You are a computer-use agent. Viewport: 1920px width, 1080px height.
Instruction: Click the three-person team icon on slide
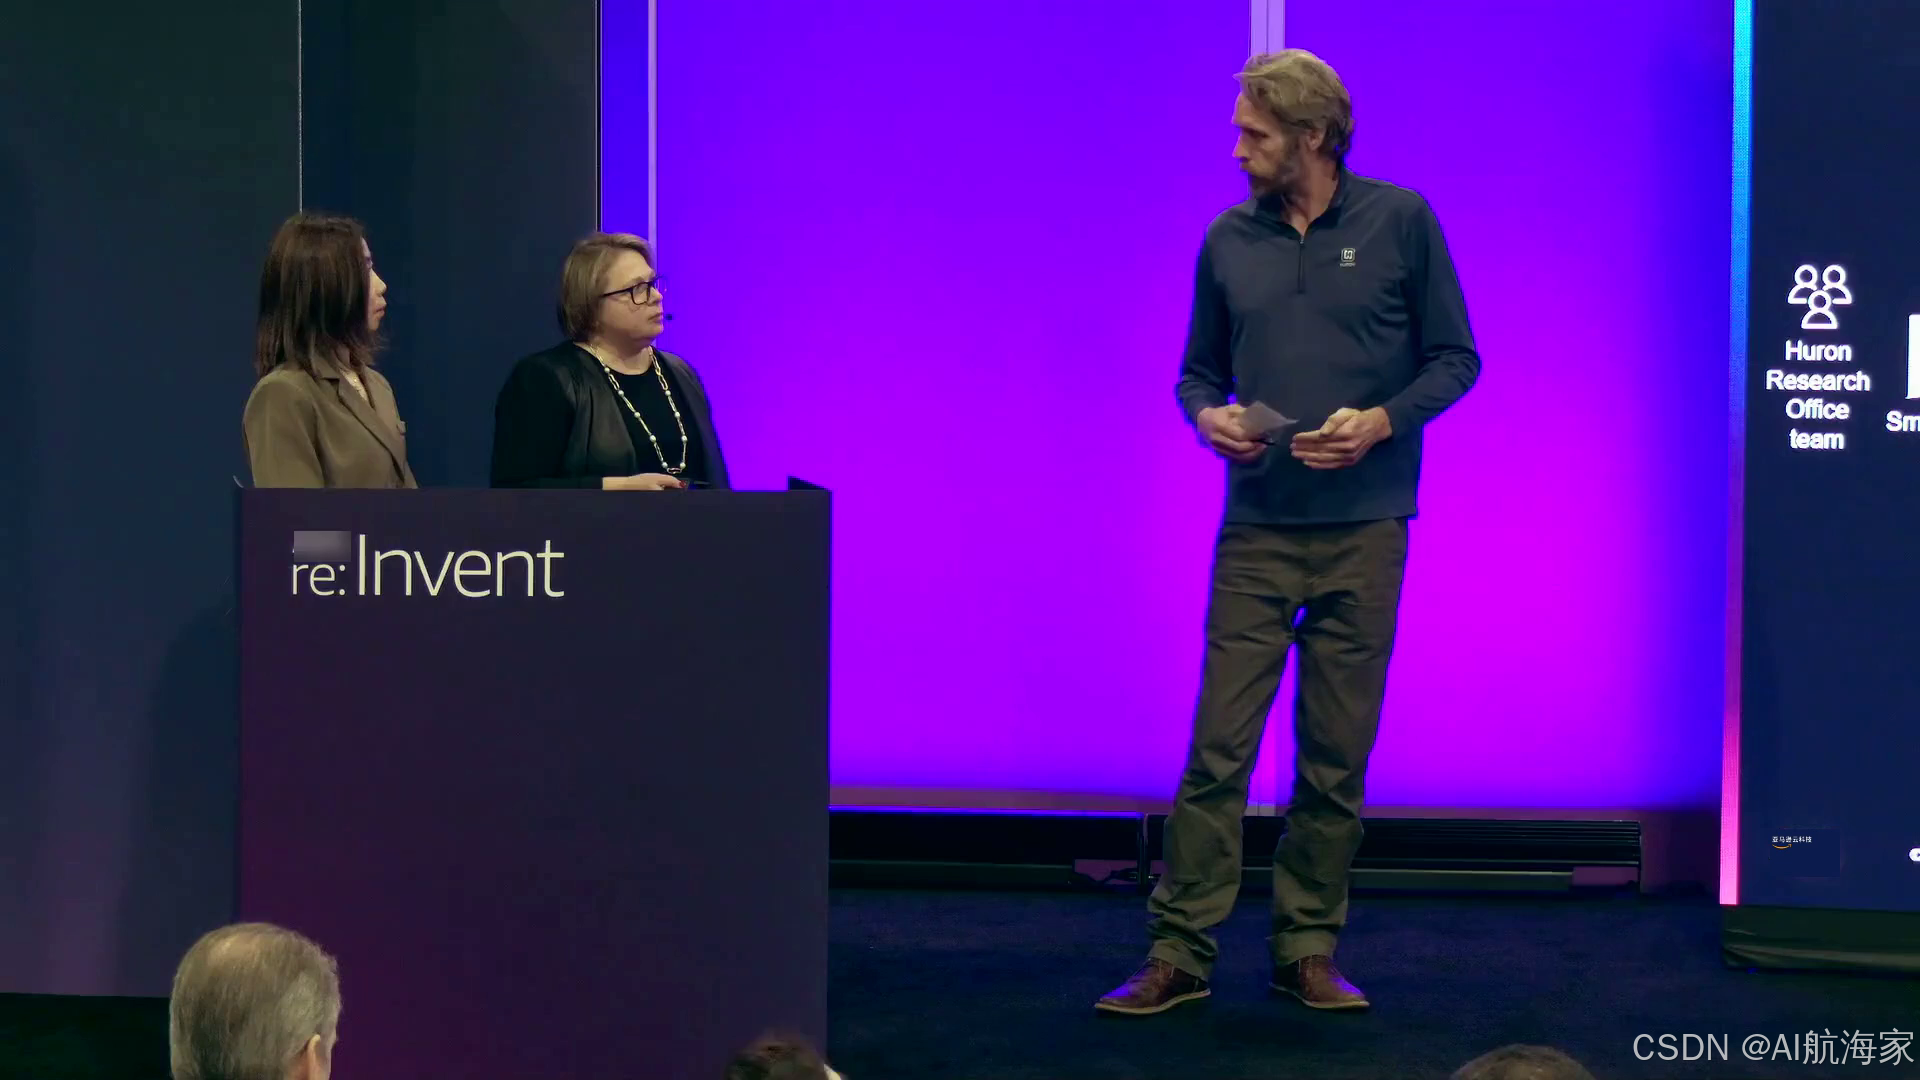(x=1819, y=296)
